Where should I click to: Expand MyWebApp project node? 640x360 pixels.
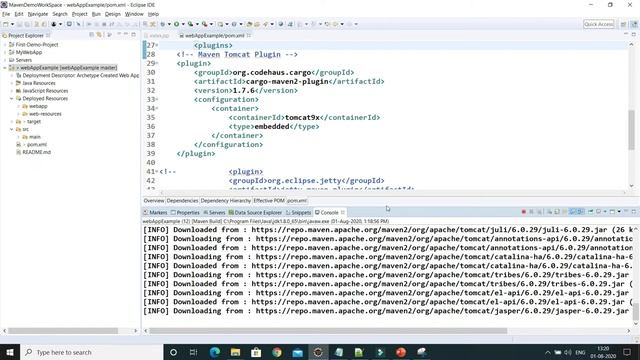click(x=5, y=52)
